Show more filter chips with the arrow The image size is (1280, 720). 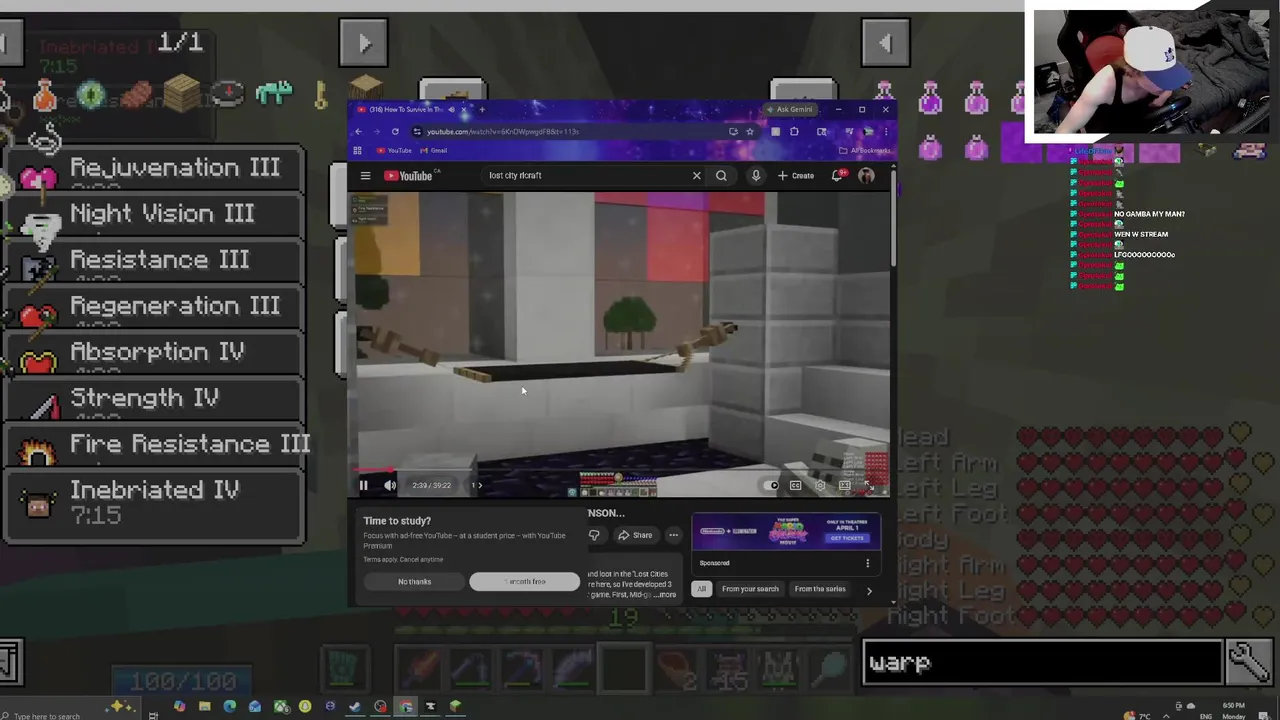[869, 590]
